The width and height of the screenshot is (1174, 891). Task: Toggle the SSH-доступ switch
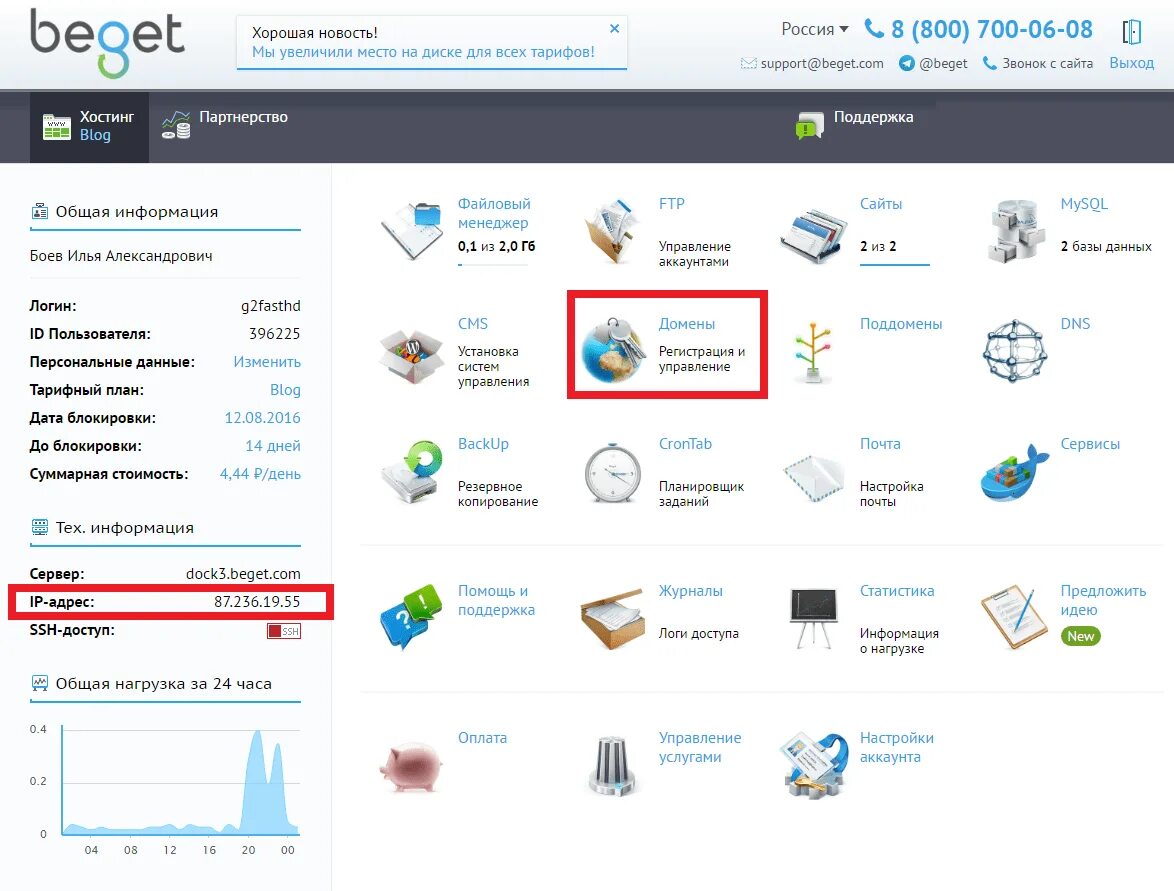[284, 631]
